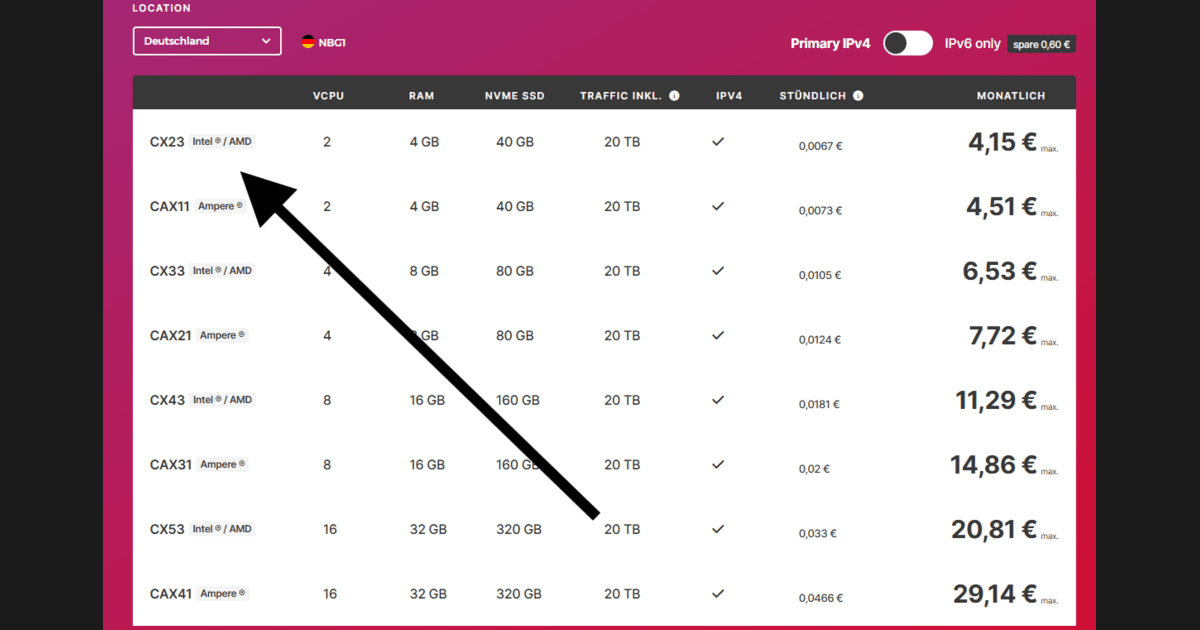The image size is (1200, 630).
Task: Click the IPv4 checkmark in the CAX11 row
Action: point(718,206)
